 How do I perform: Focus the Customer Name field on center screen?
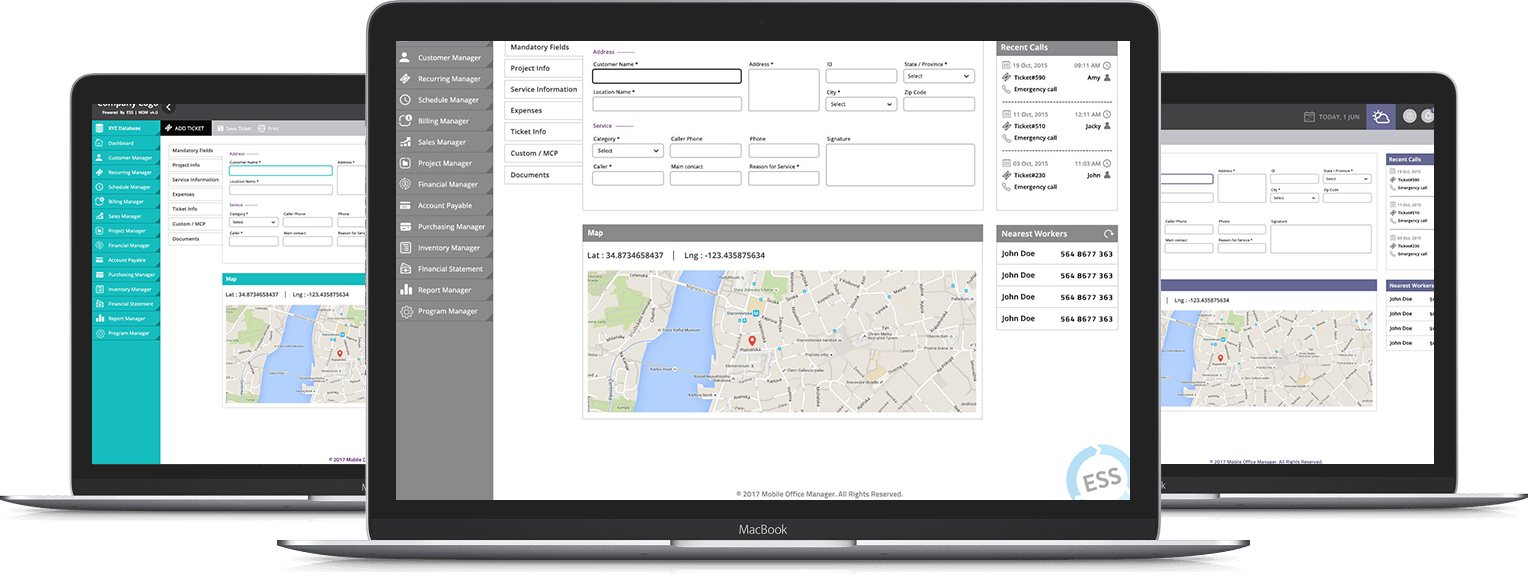666,76
